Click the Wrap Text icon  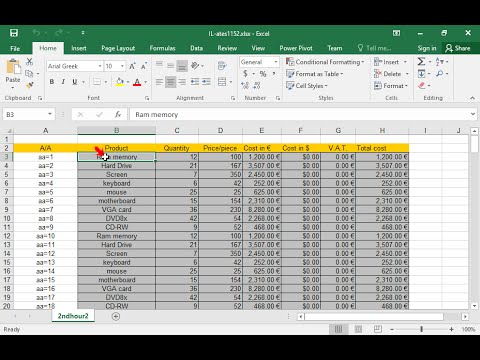pos(222,65)
